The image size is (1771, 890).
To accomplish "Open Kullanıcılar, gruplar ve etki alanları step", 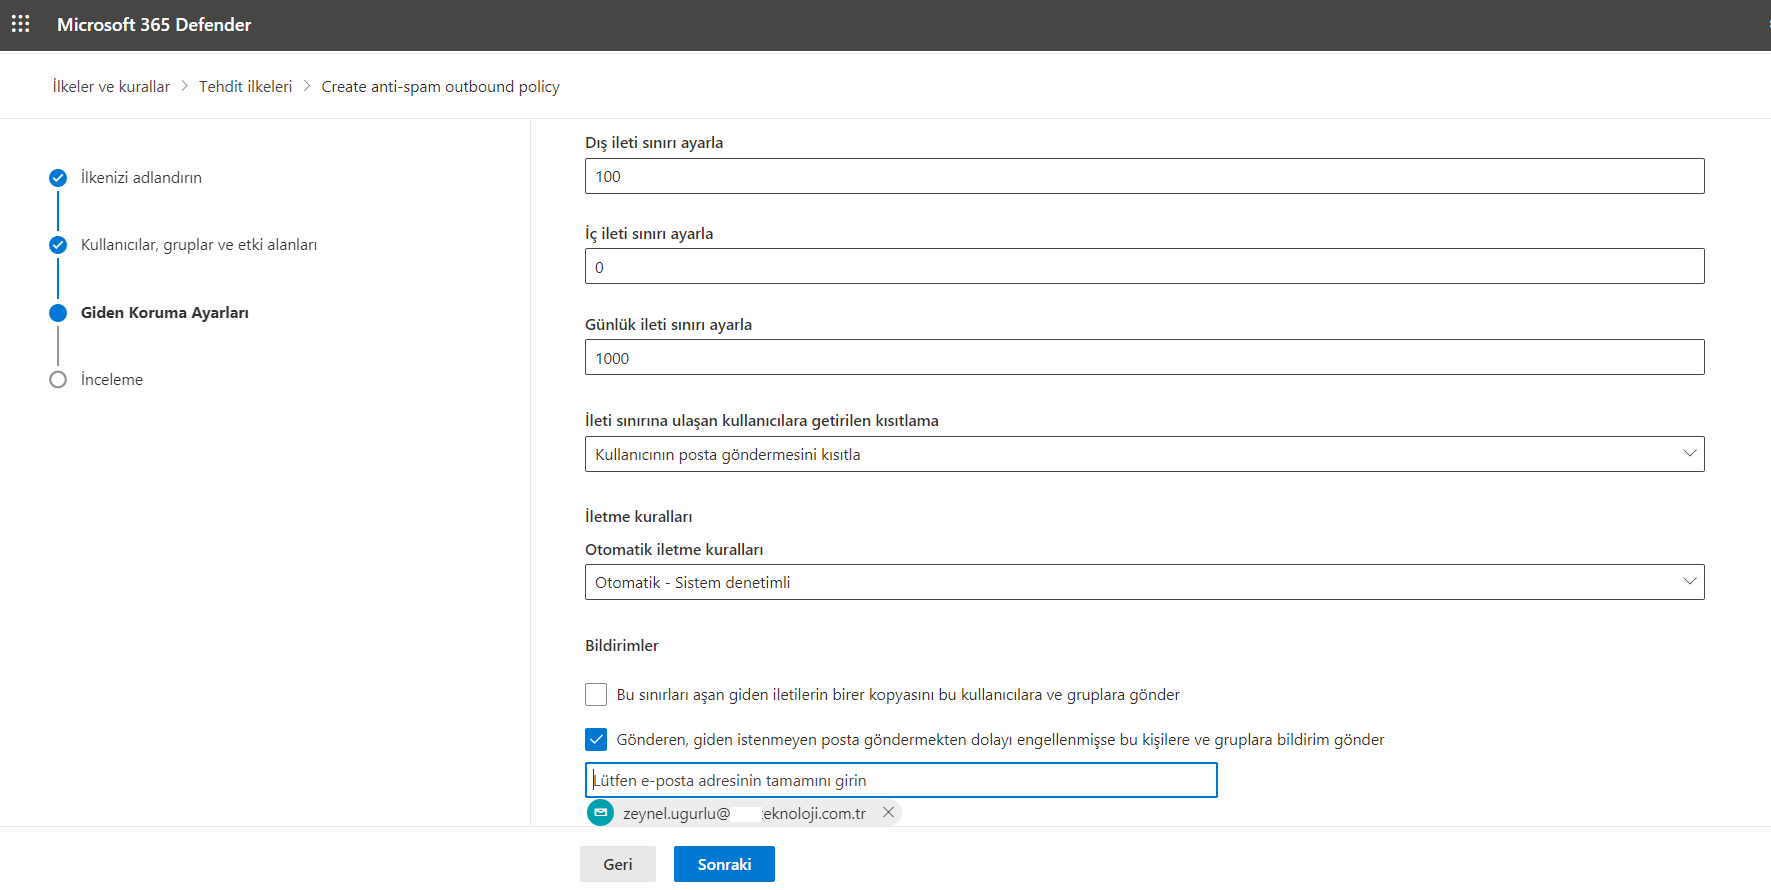I will (199, 245).
